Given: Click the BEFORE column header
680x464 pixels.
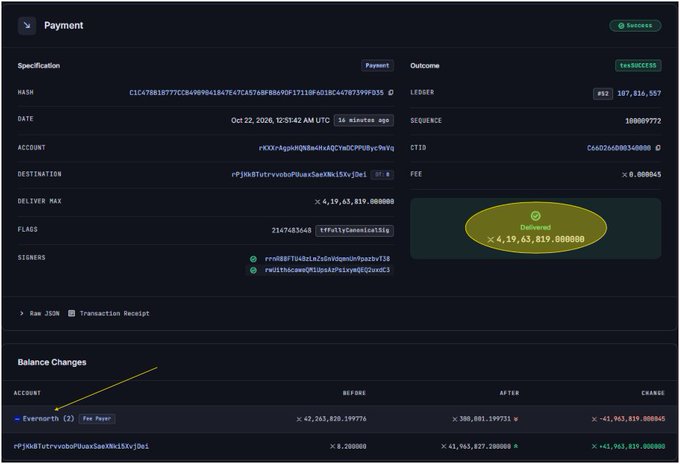Looking at the screenshot, I should (354, 393).
